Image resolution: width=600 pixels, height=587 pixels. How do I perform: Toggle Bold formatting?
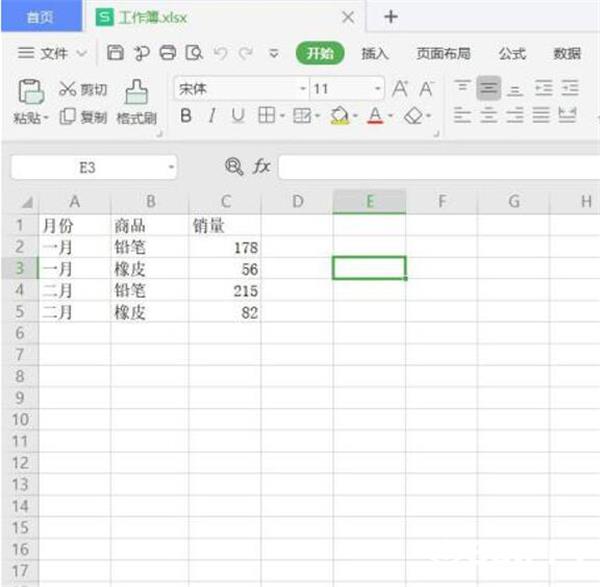click(x=186, y=115)
